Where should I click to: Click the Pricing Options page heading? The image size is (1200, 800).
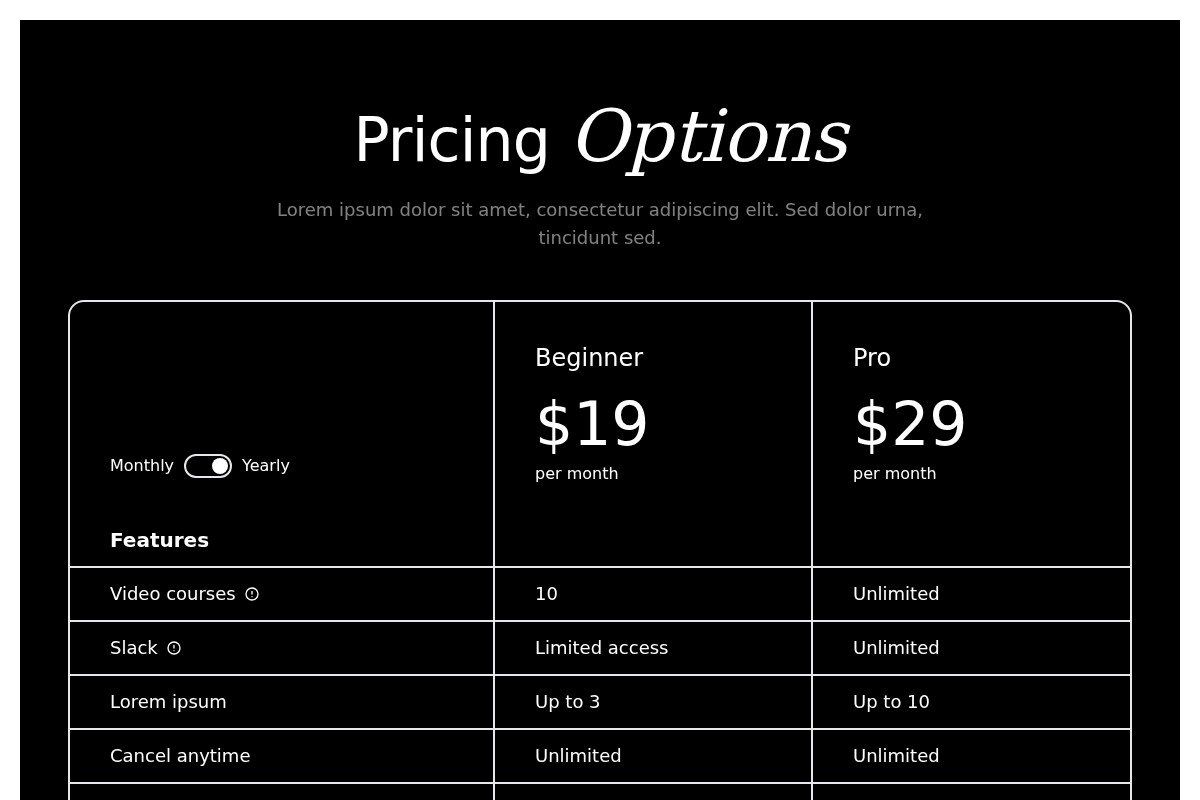[x=601, y=139]
